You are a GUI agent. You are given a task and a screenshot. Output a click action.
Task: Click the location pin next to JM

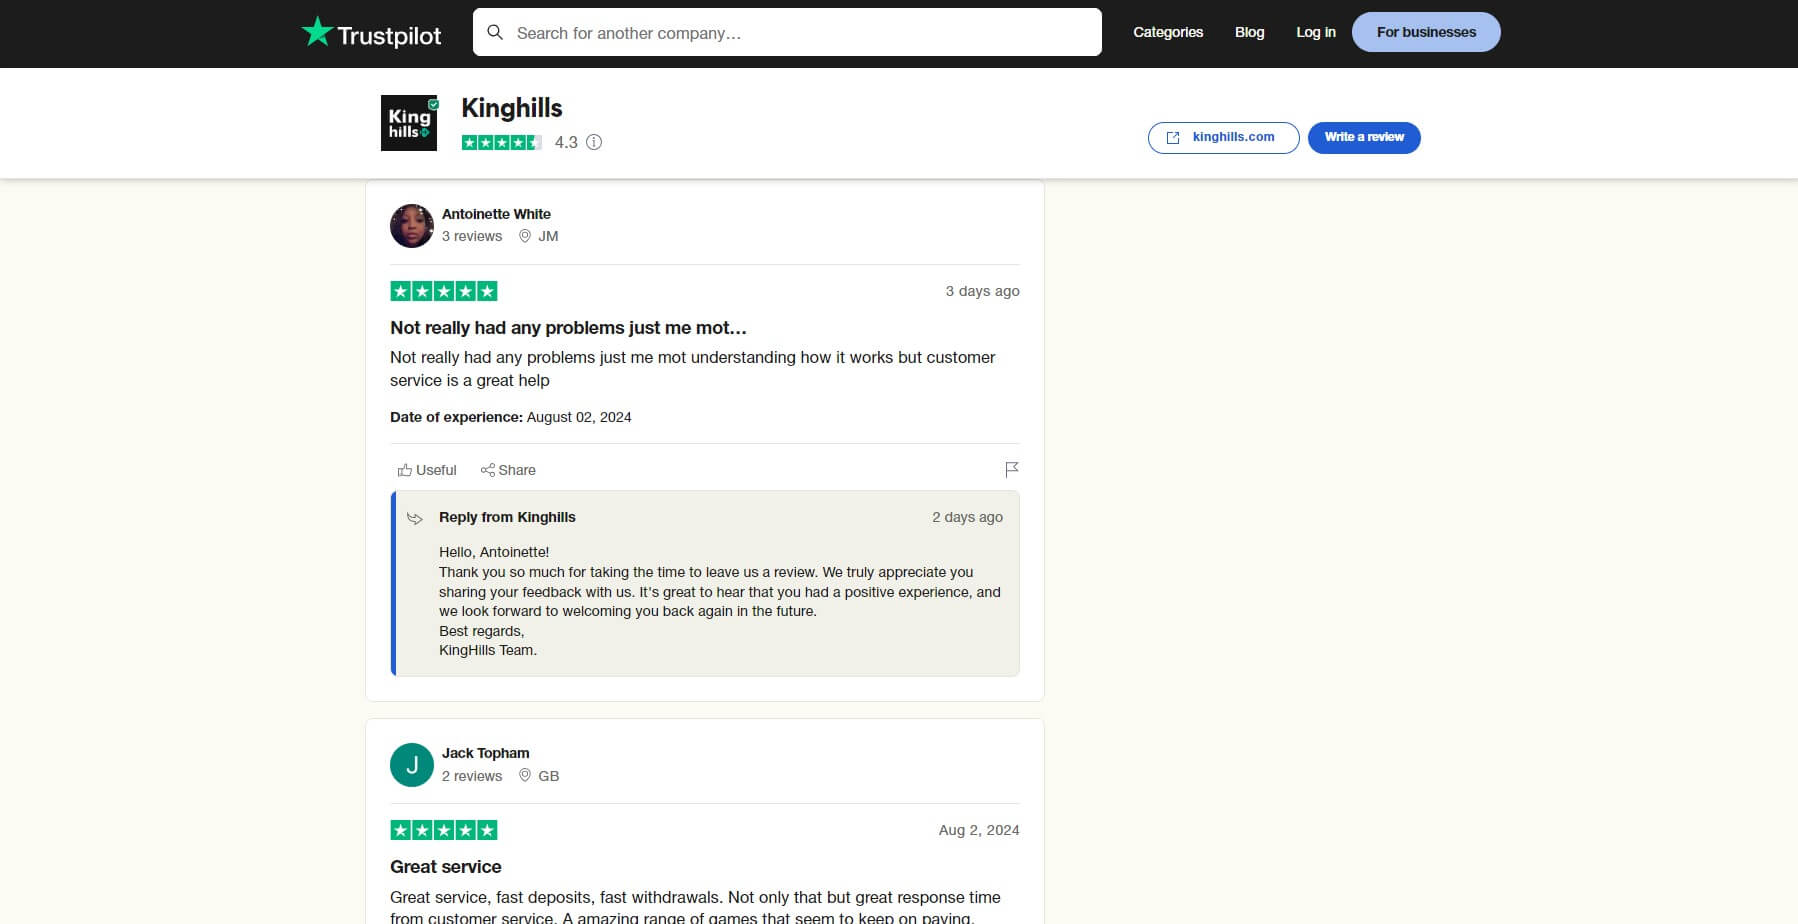[525, 236]
